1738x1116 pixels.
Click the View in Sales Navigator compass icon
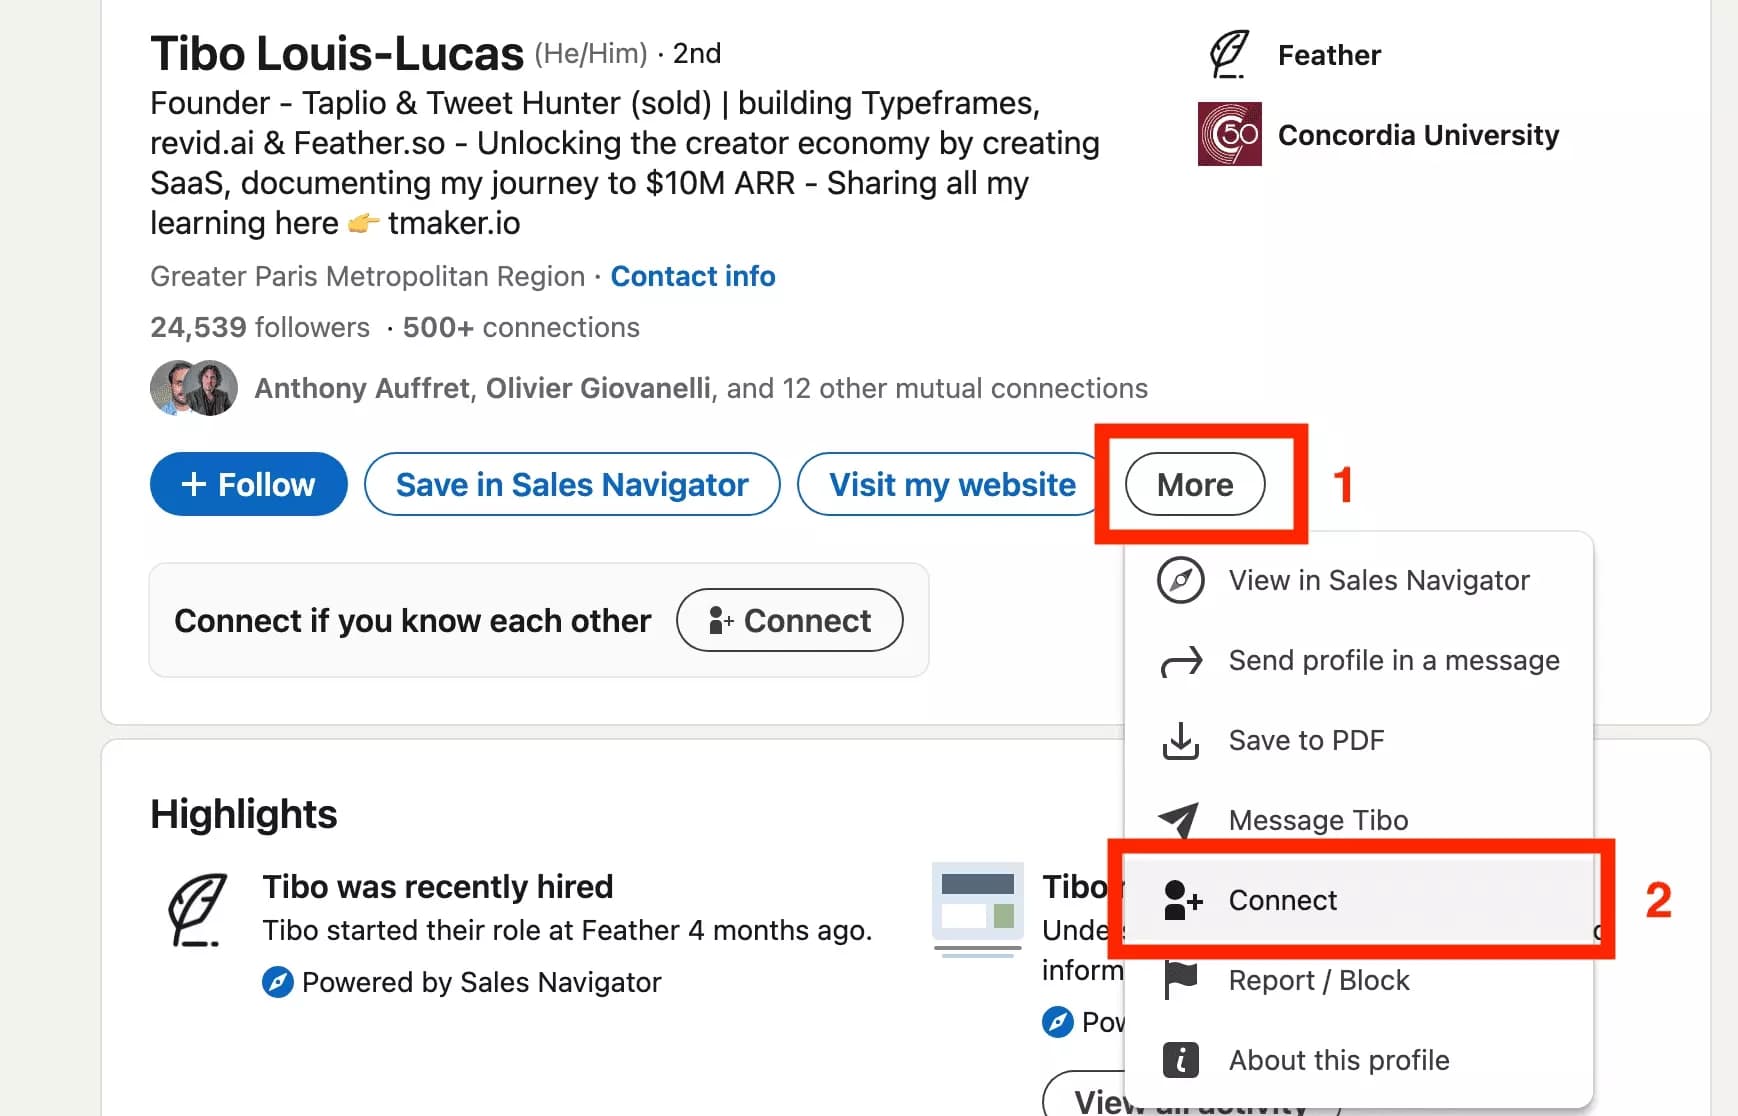click(x=1181, y=580)
